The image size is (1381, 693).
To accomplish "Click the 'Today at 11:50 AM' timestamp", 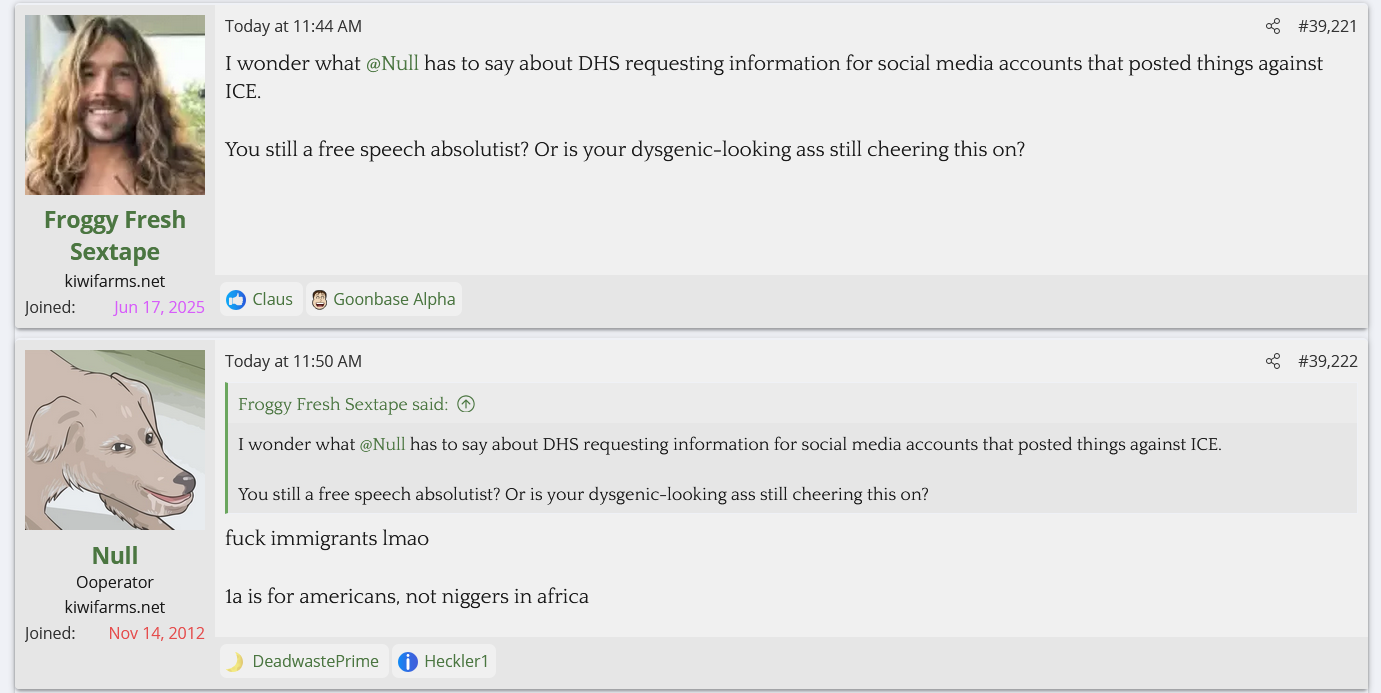I will 293,362.
